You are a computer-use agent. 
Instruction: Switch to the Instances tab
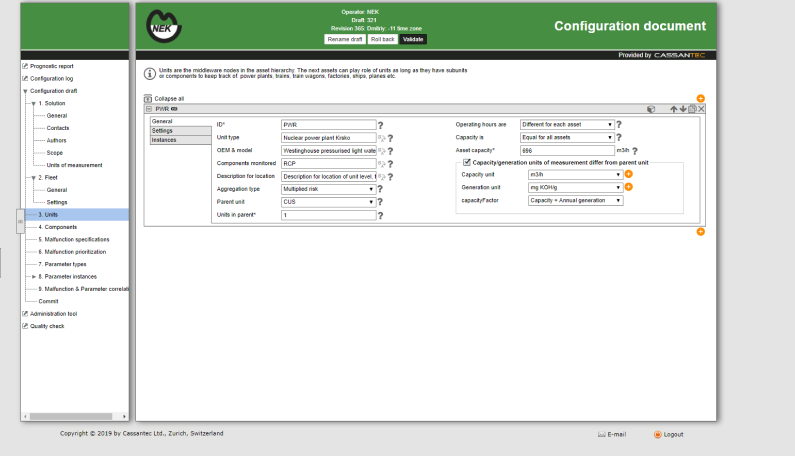(180, 140)
